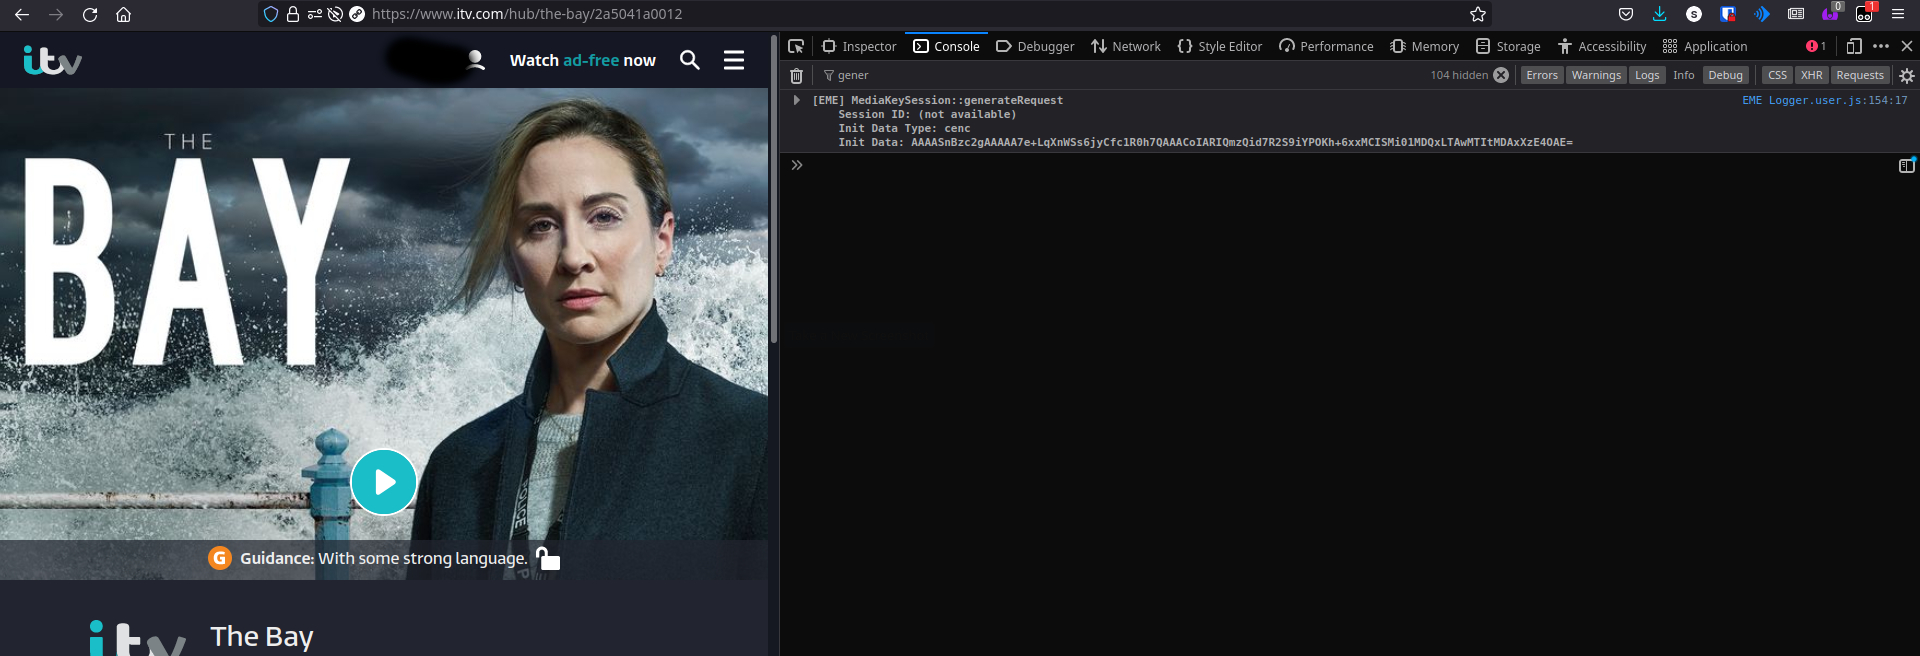The width and height of the screenshot is (1920, 656).
Task: Select the Console tab
Action: (946, 46)
